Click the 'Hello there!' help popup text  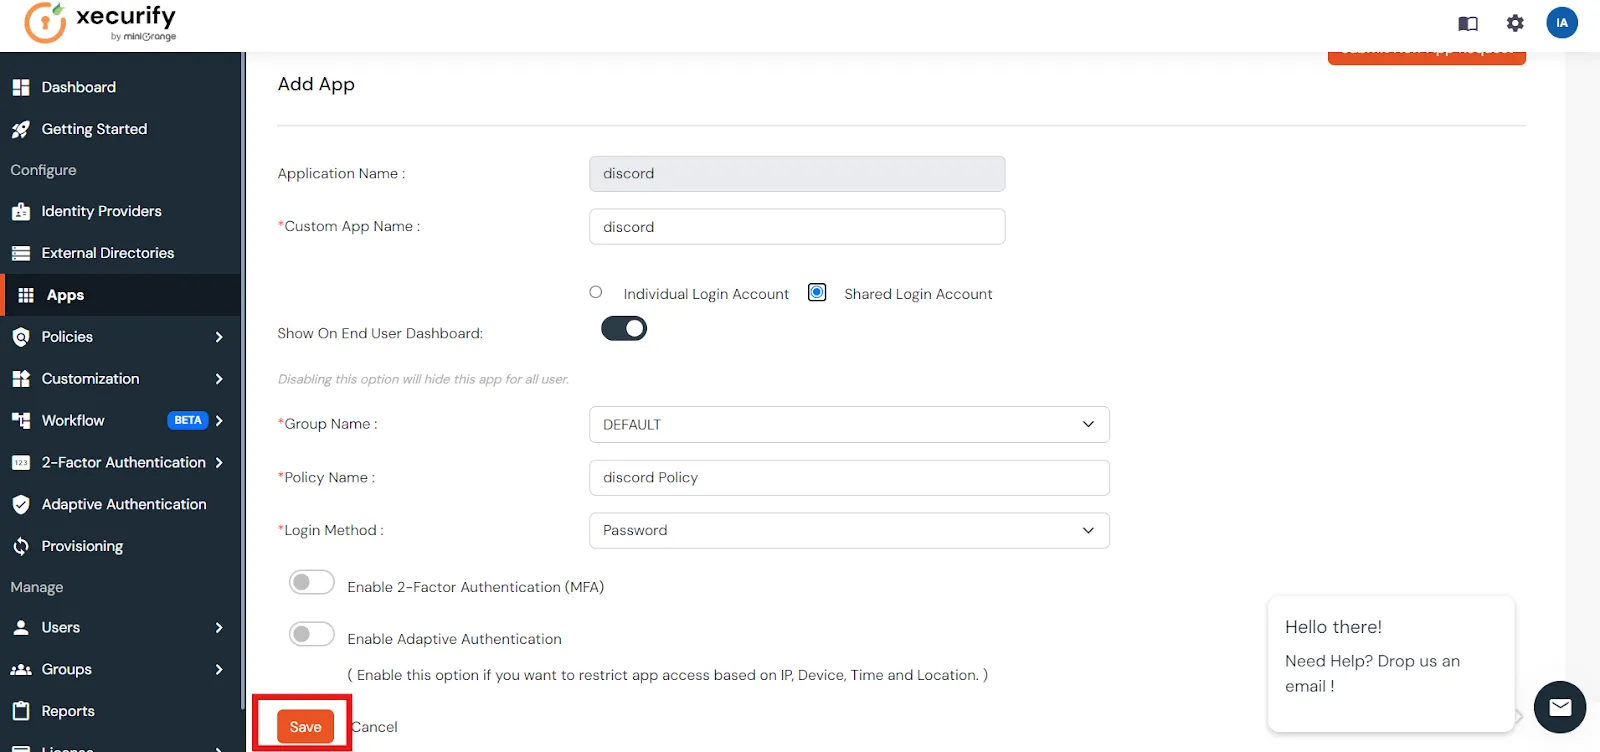tap(1333, 627)
